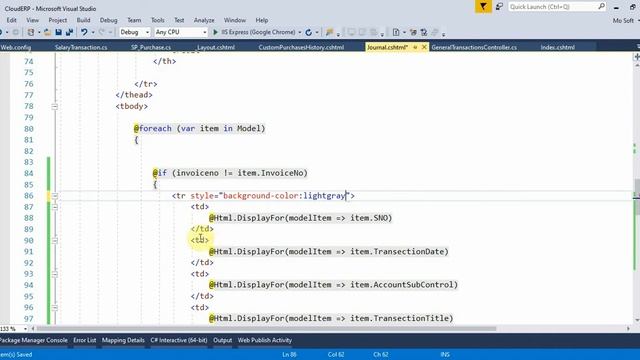Screen dimensions: 640x360
Task: Open the Analyze menu
Action: click(x=204, y=20)
